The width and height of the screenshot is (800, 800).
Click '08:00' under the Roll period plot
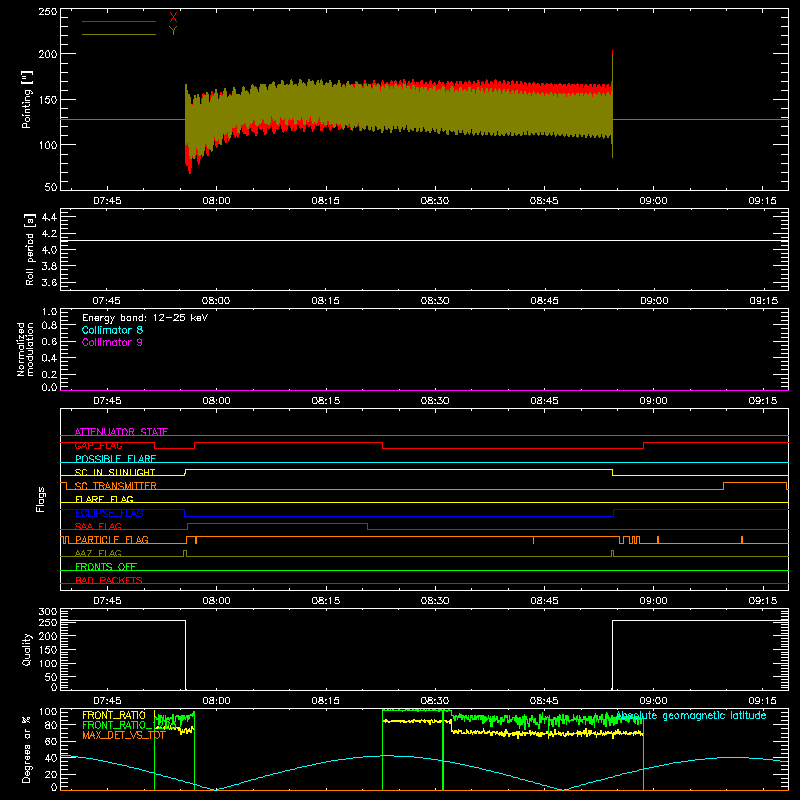(x=216, y=301)
